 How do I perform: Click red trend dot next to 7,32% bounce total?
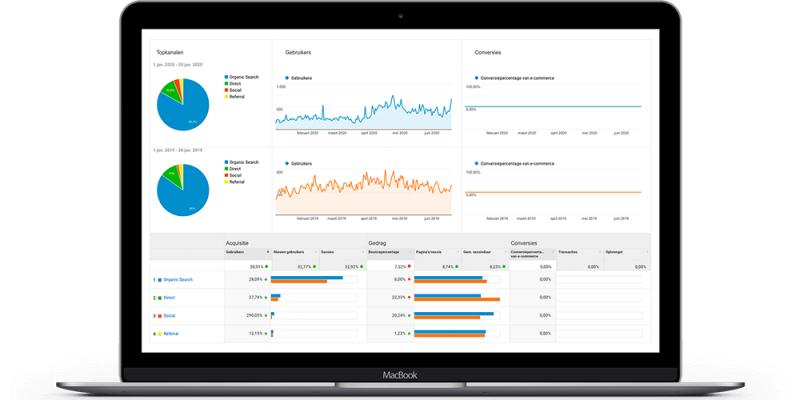[409, 266]
